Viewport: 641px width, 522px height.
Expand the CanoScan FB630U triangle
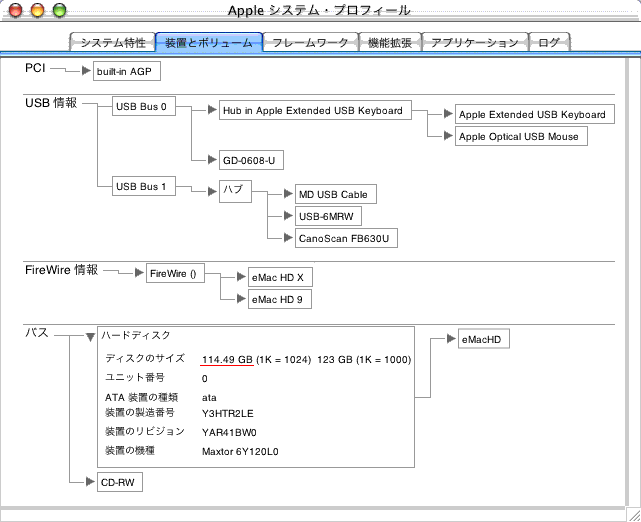pyautogui.click(x=288, y=237)
